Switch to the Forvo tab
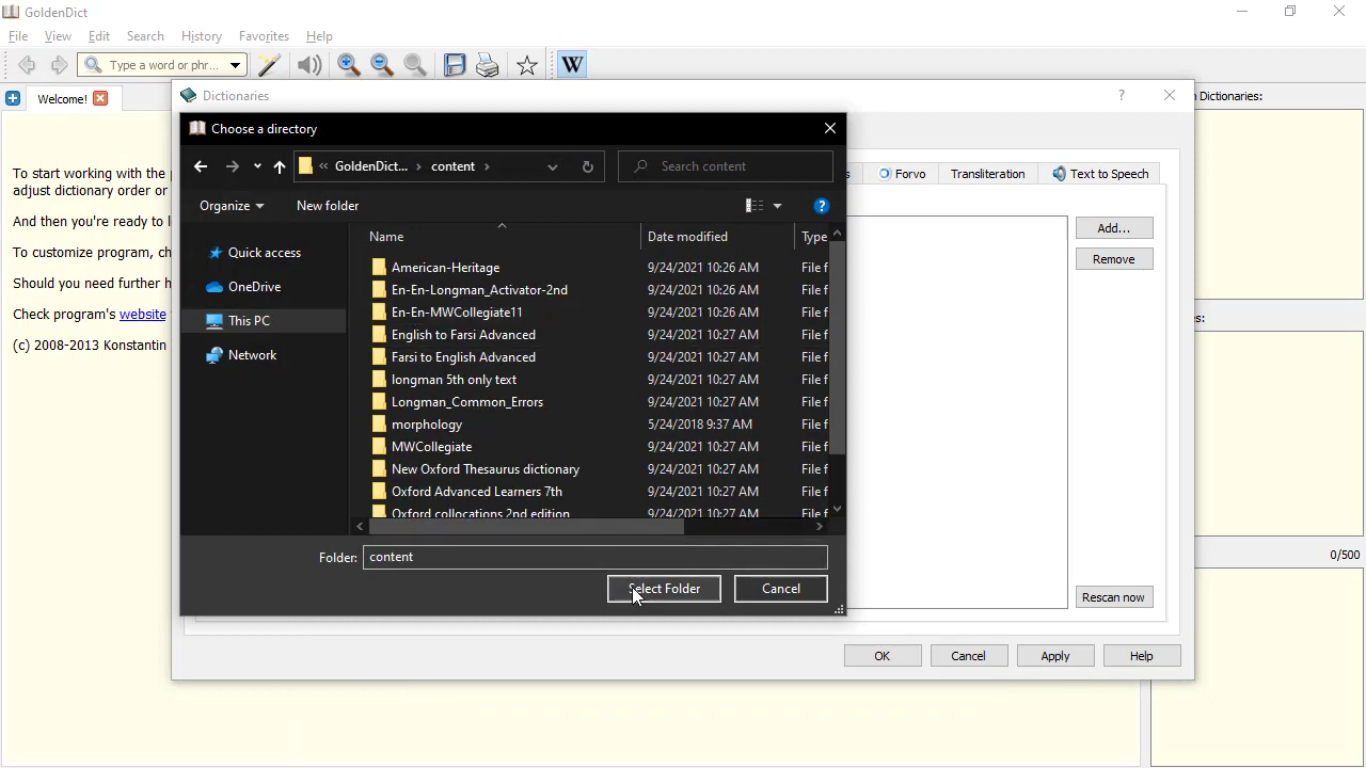1366x768 pixels. point(903,174)
